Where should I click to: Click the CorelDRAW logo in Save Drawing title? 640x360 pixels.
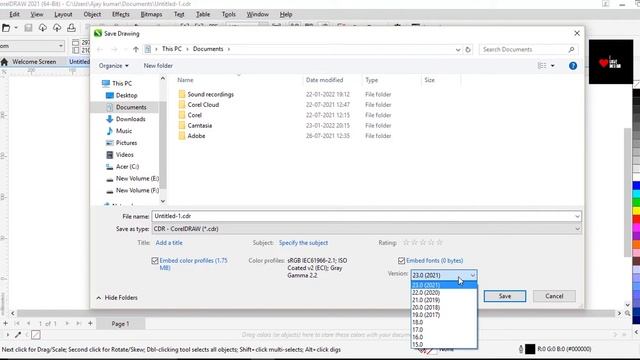pyautogui.click(x=98, y=33)
